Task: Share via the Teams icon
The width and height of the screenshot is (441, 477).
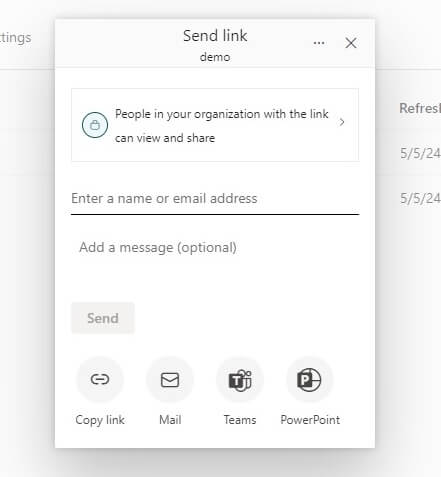Action: [x=240, y=380]
